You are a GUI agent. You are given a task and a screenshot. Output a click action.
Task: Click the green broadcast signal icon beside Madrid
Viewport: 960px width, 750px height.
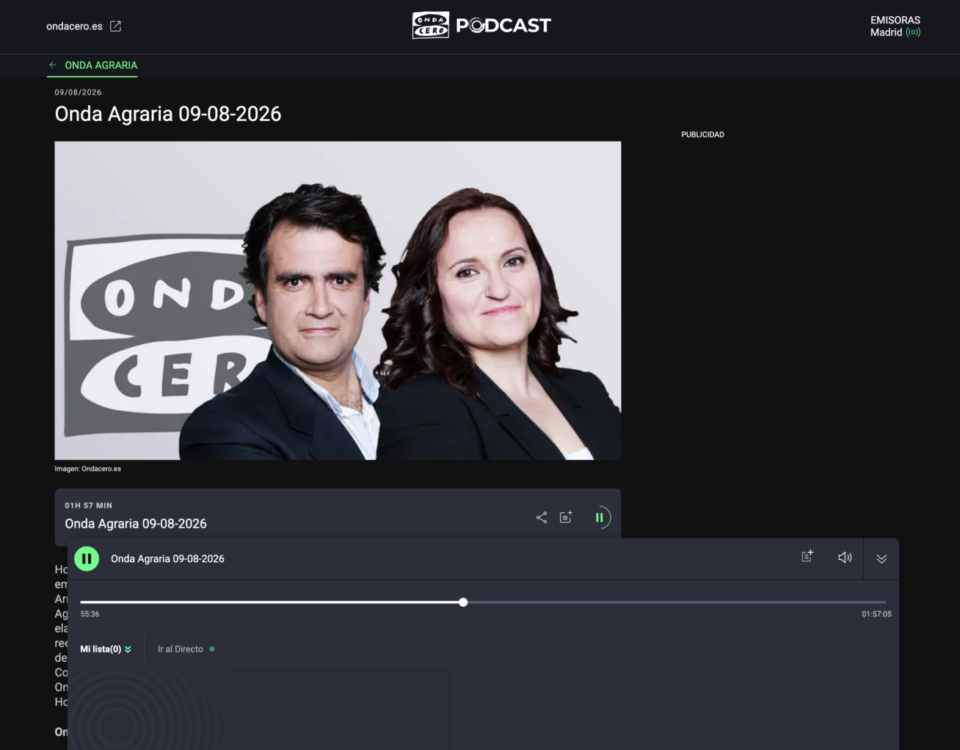click(x=913, y=32)
